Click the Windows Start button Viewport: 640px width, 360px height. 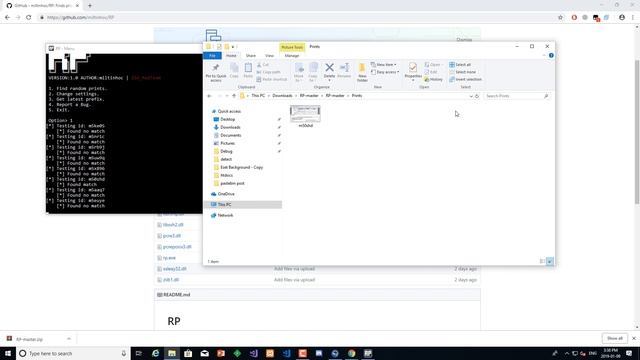8,353
